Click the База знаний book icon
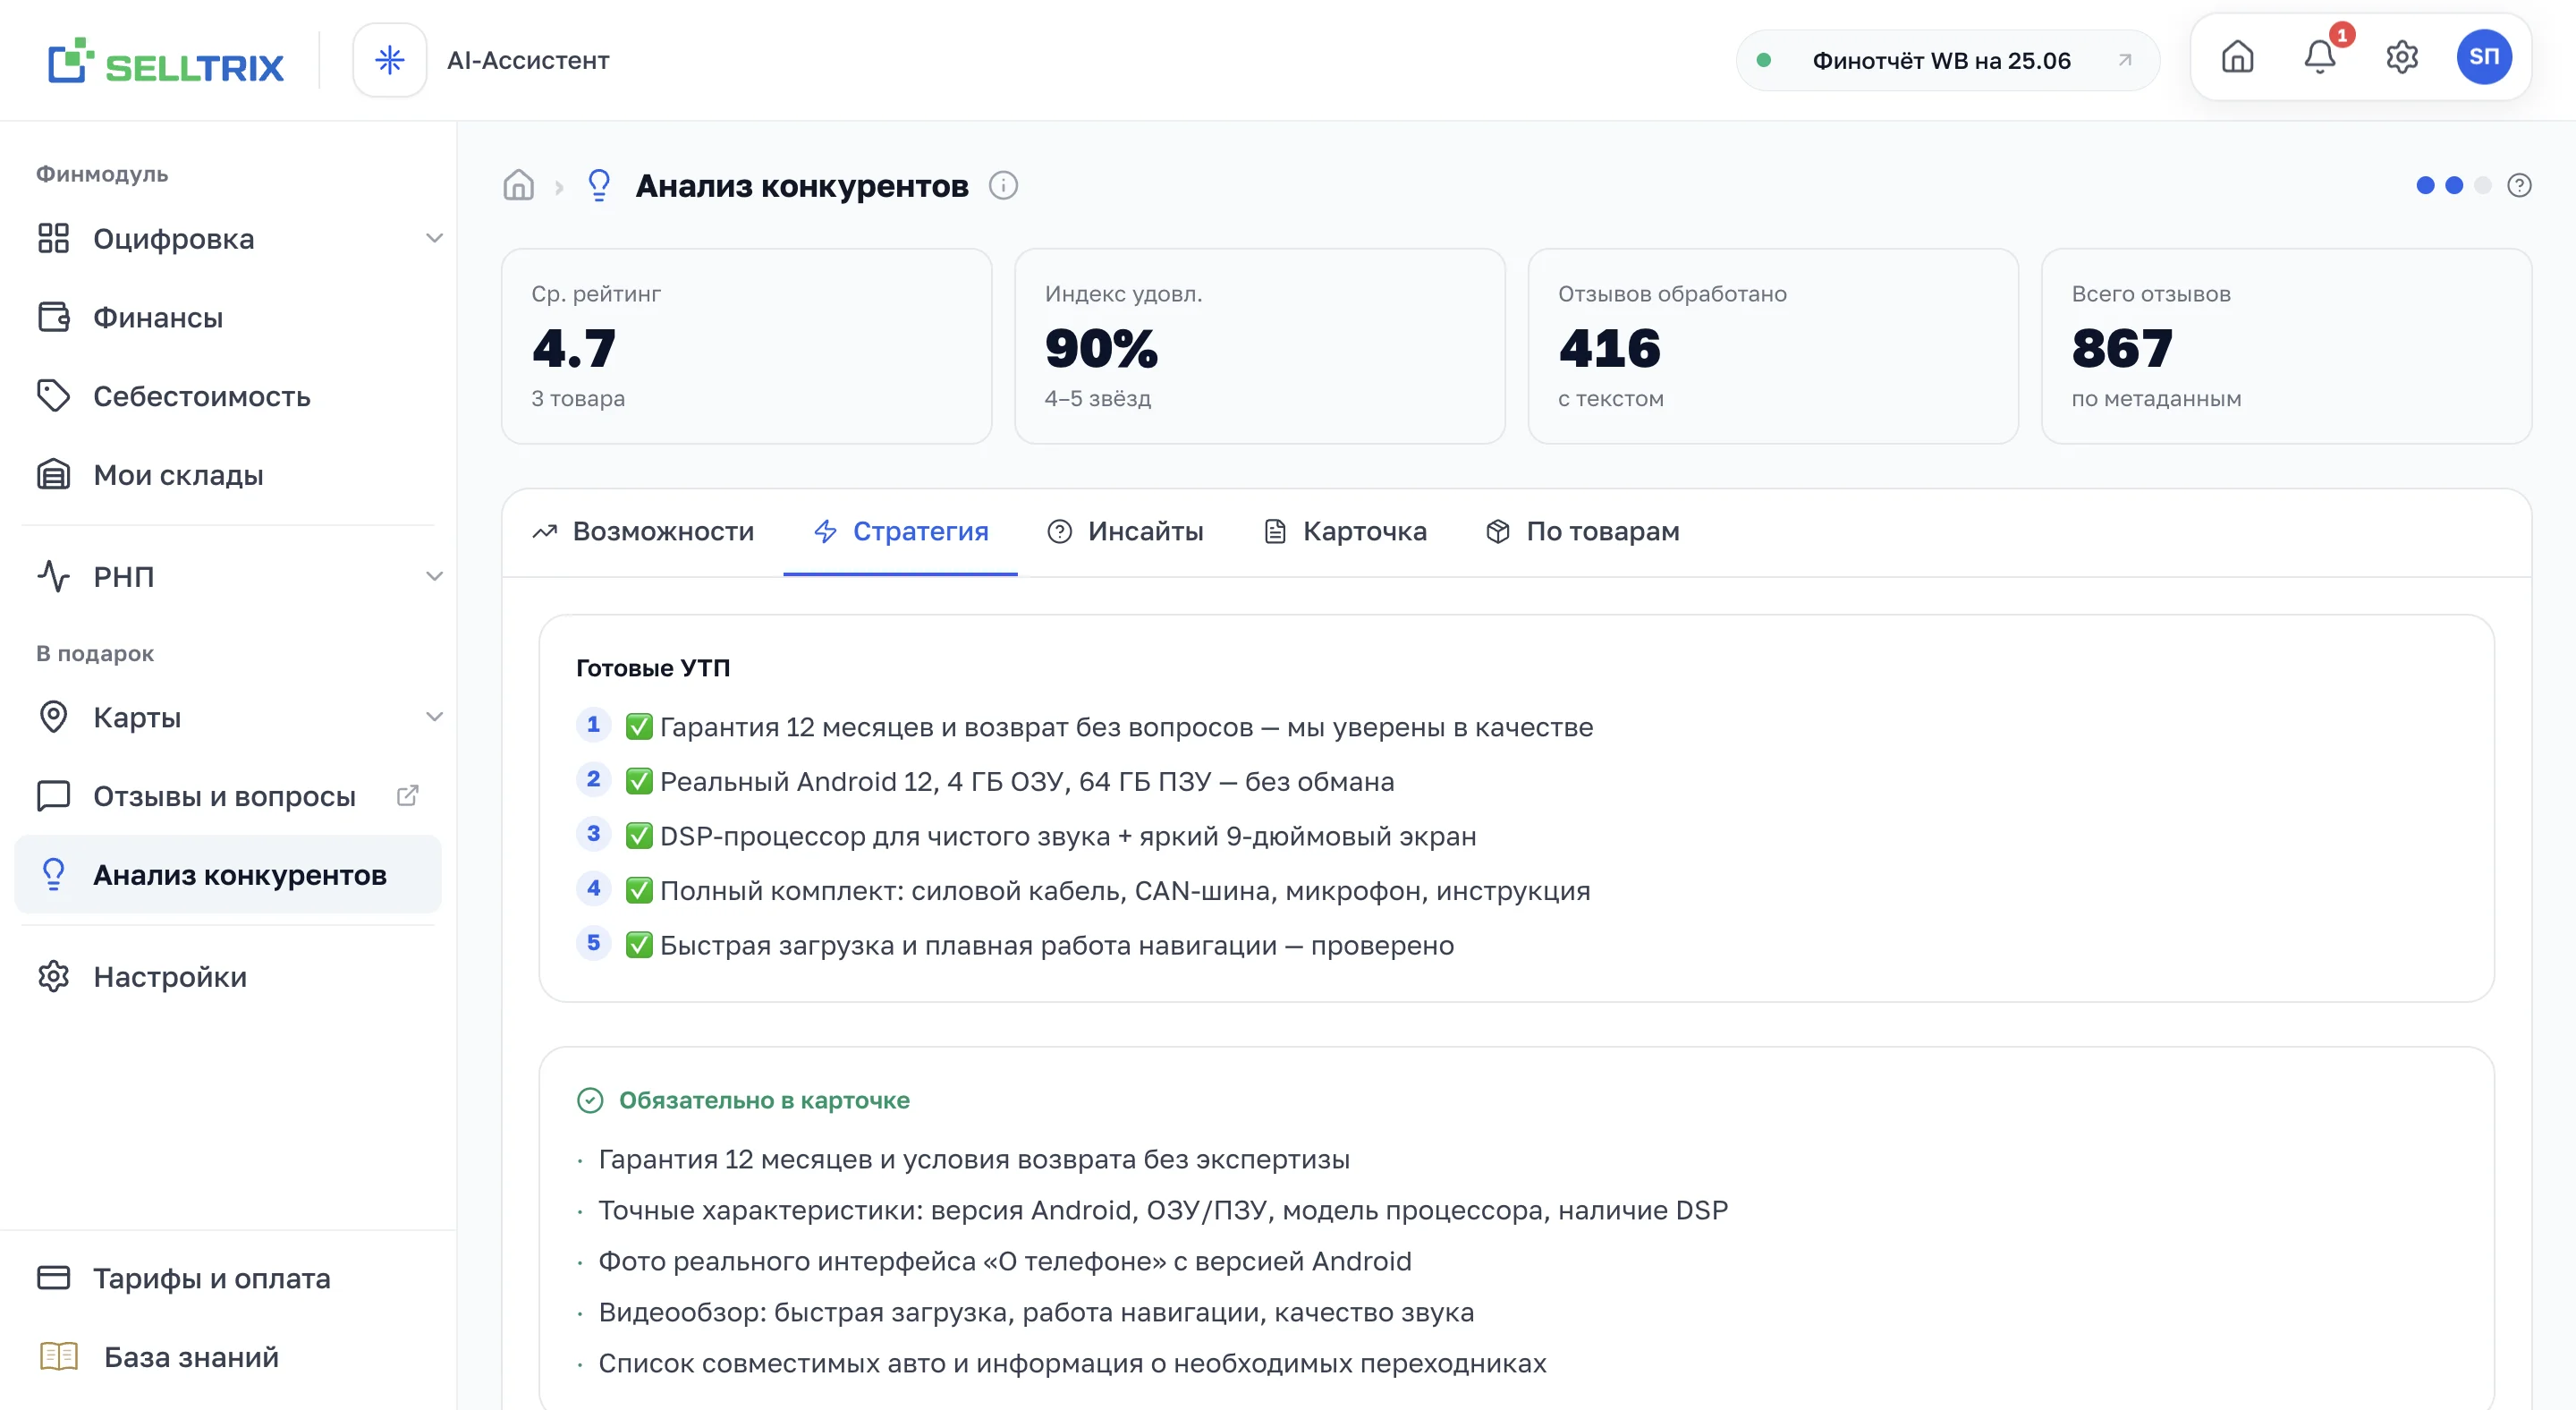Screen dimensions: 2576x1410 tap(58, 1357)
